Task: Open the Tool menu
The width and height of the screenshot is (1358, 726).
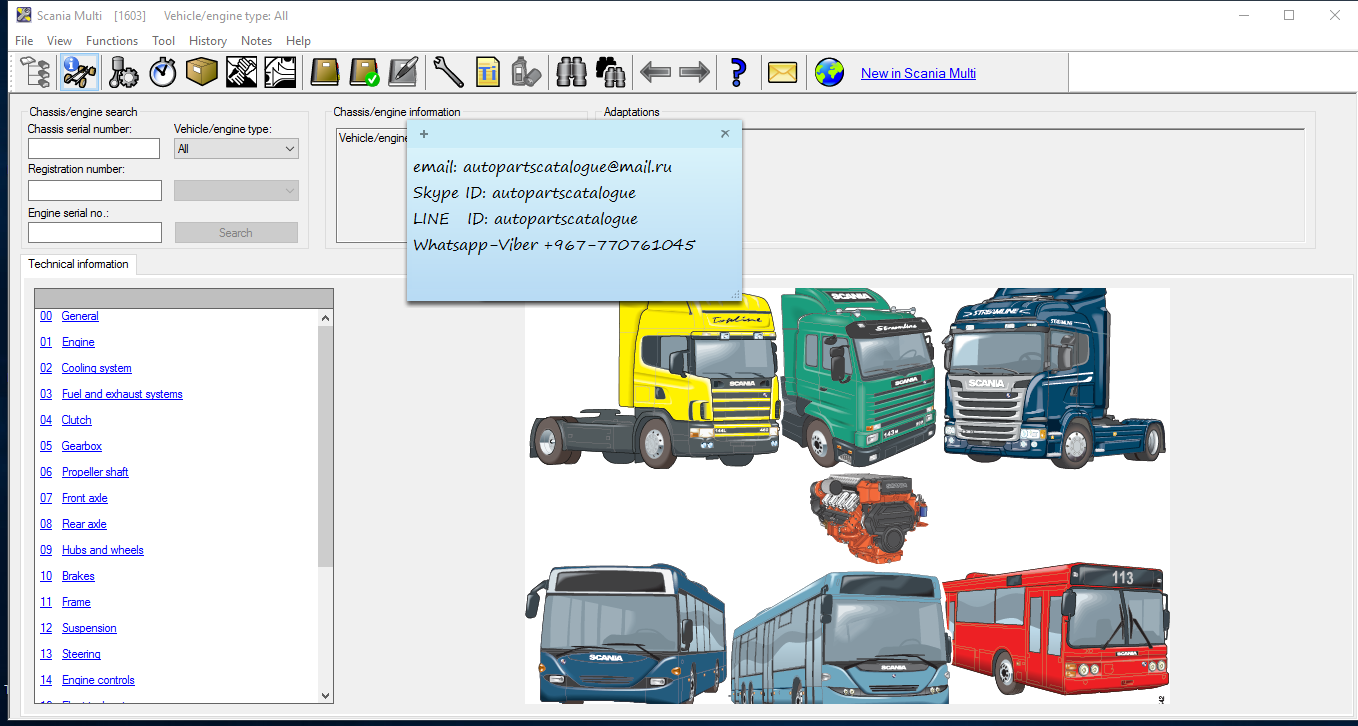Action: coord(164,41)
